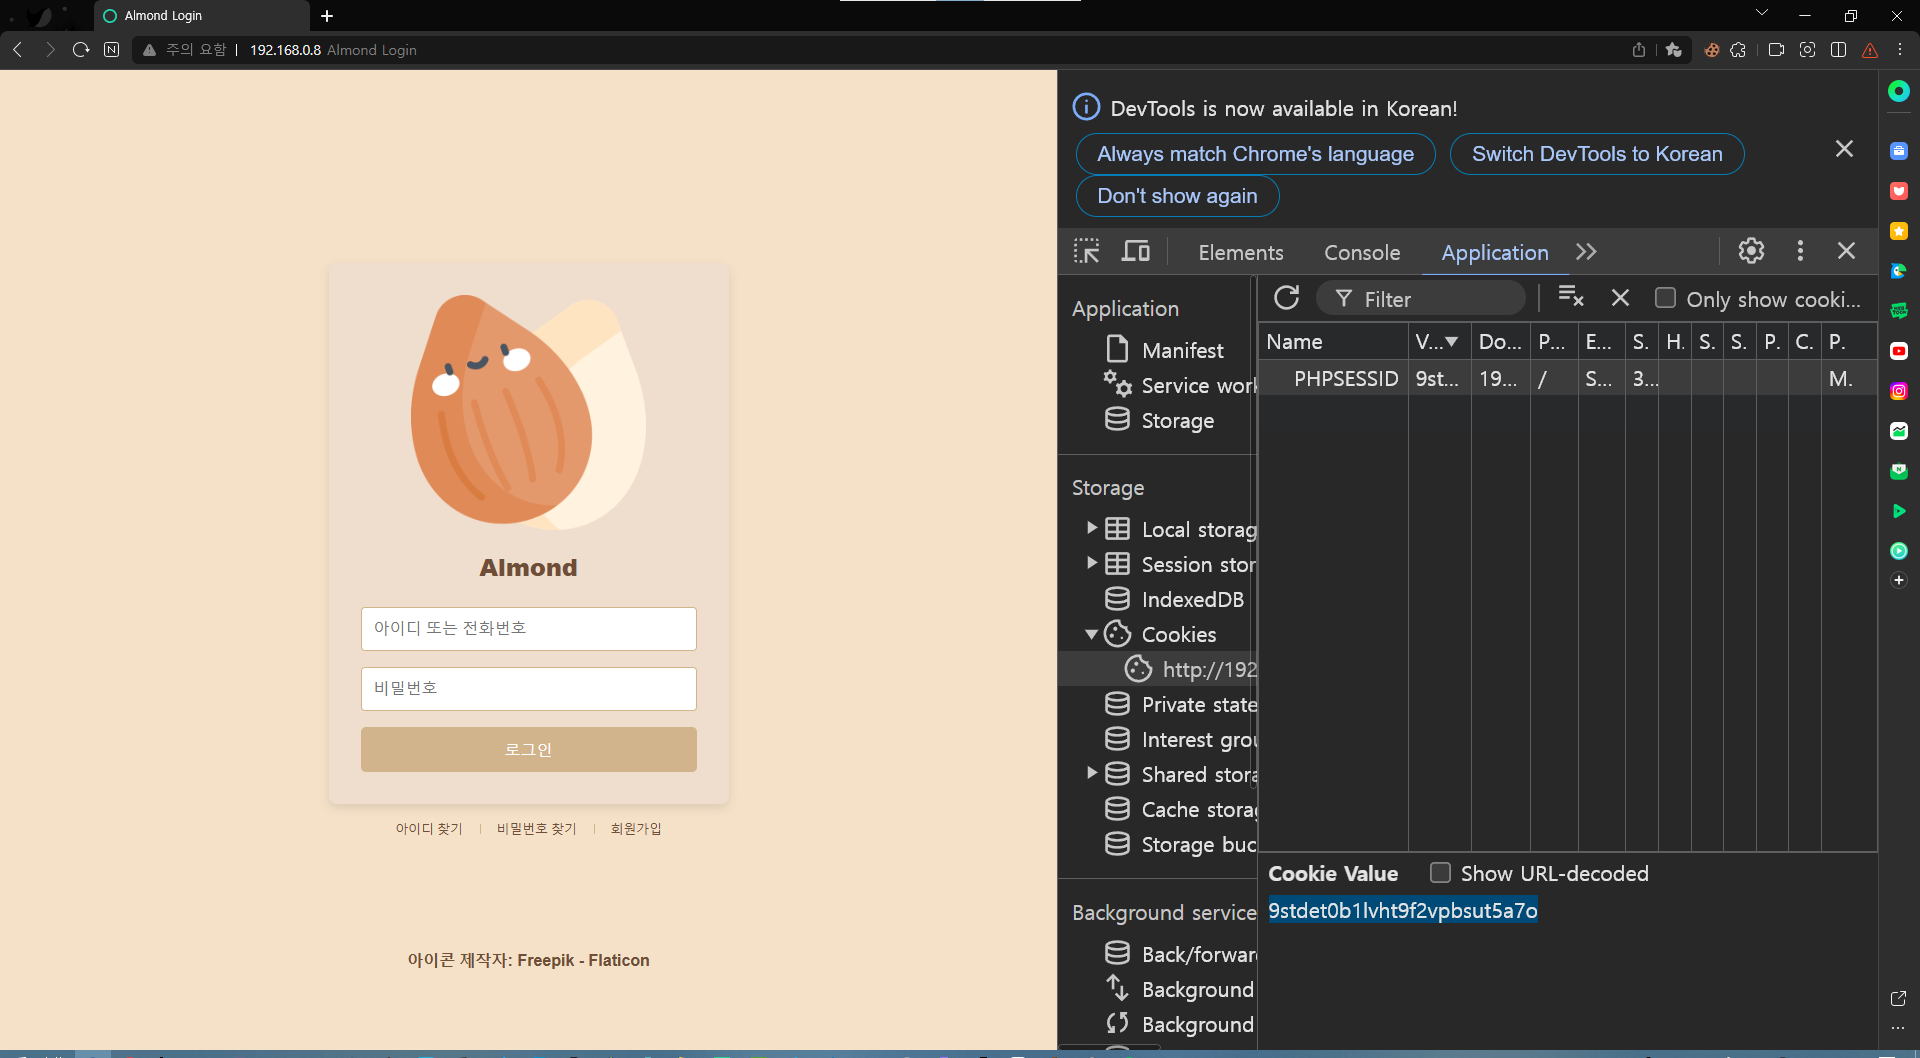
Task: Open browser three-dot menu
Action: coord(1900,50)
